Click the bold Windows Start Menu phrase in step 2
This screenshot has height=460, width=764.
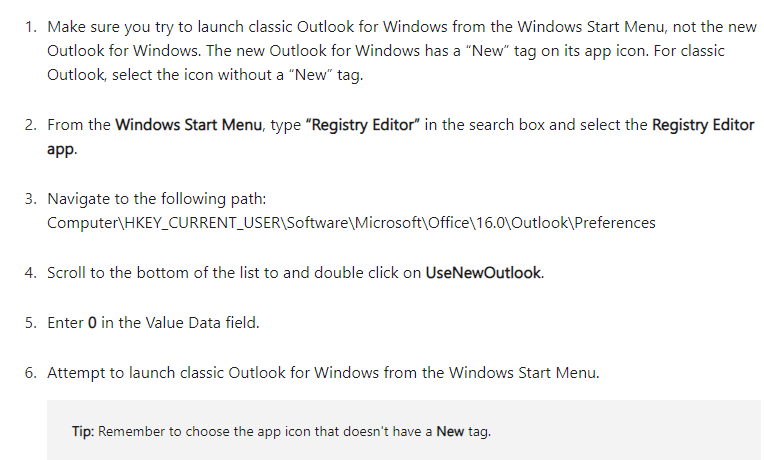[189, 125]
